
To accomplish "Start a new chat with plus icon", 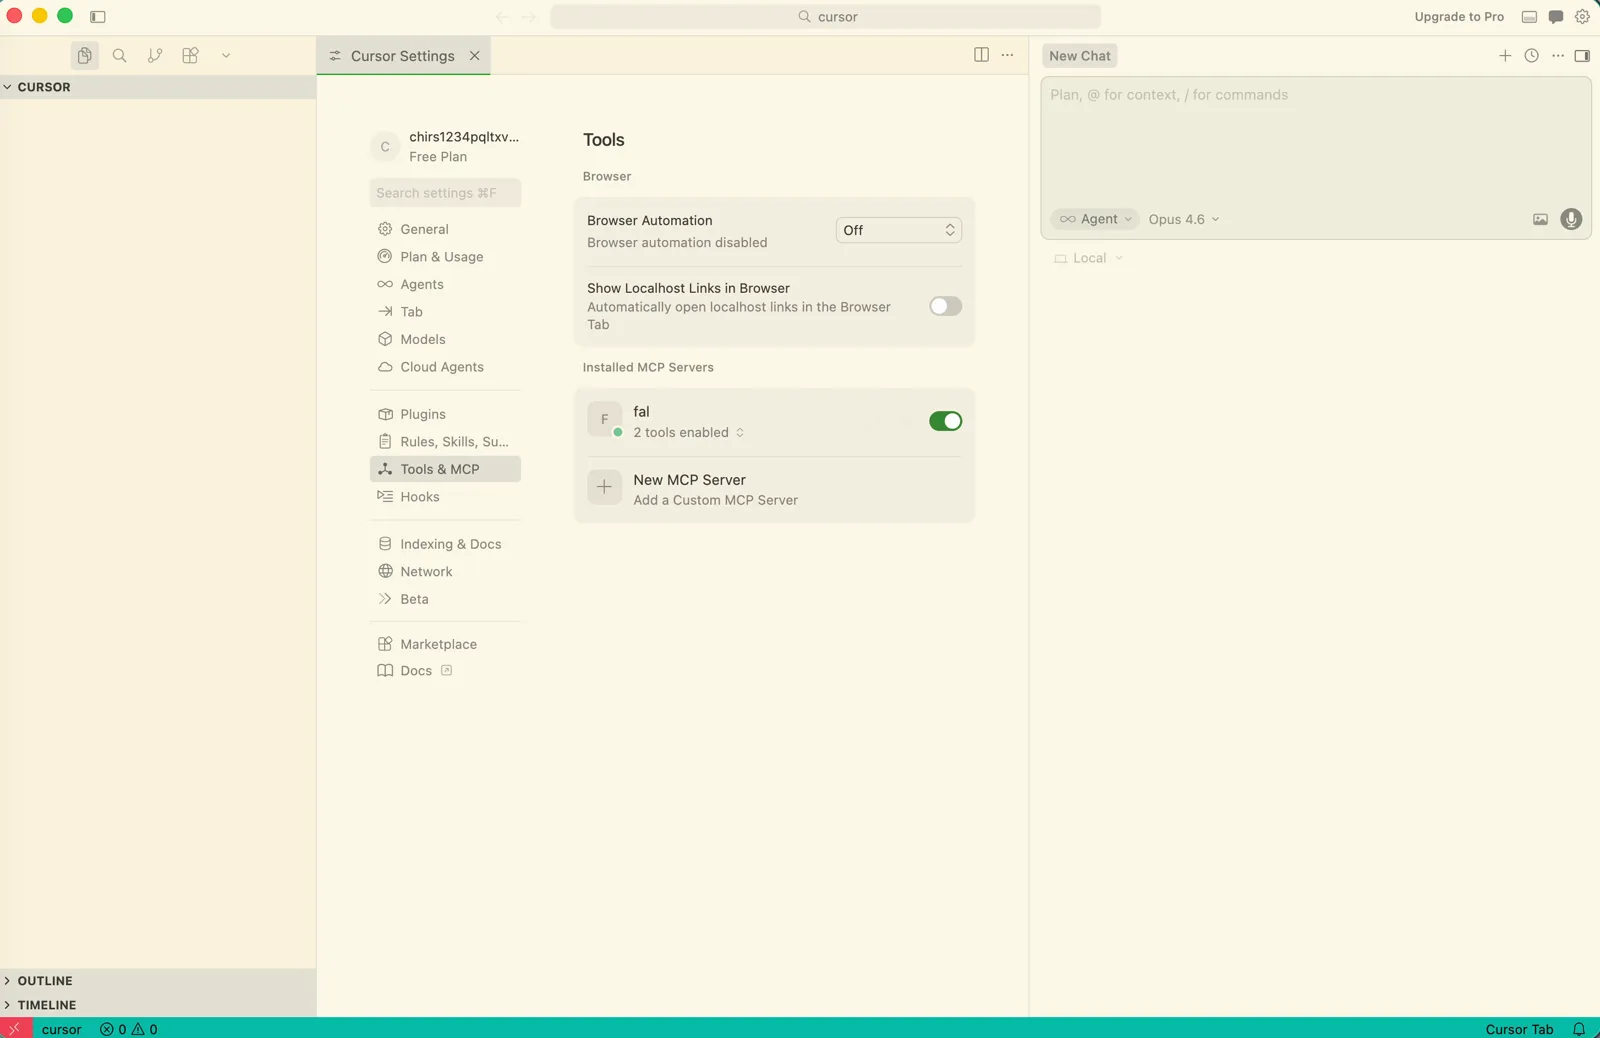I will [1505, 56].
